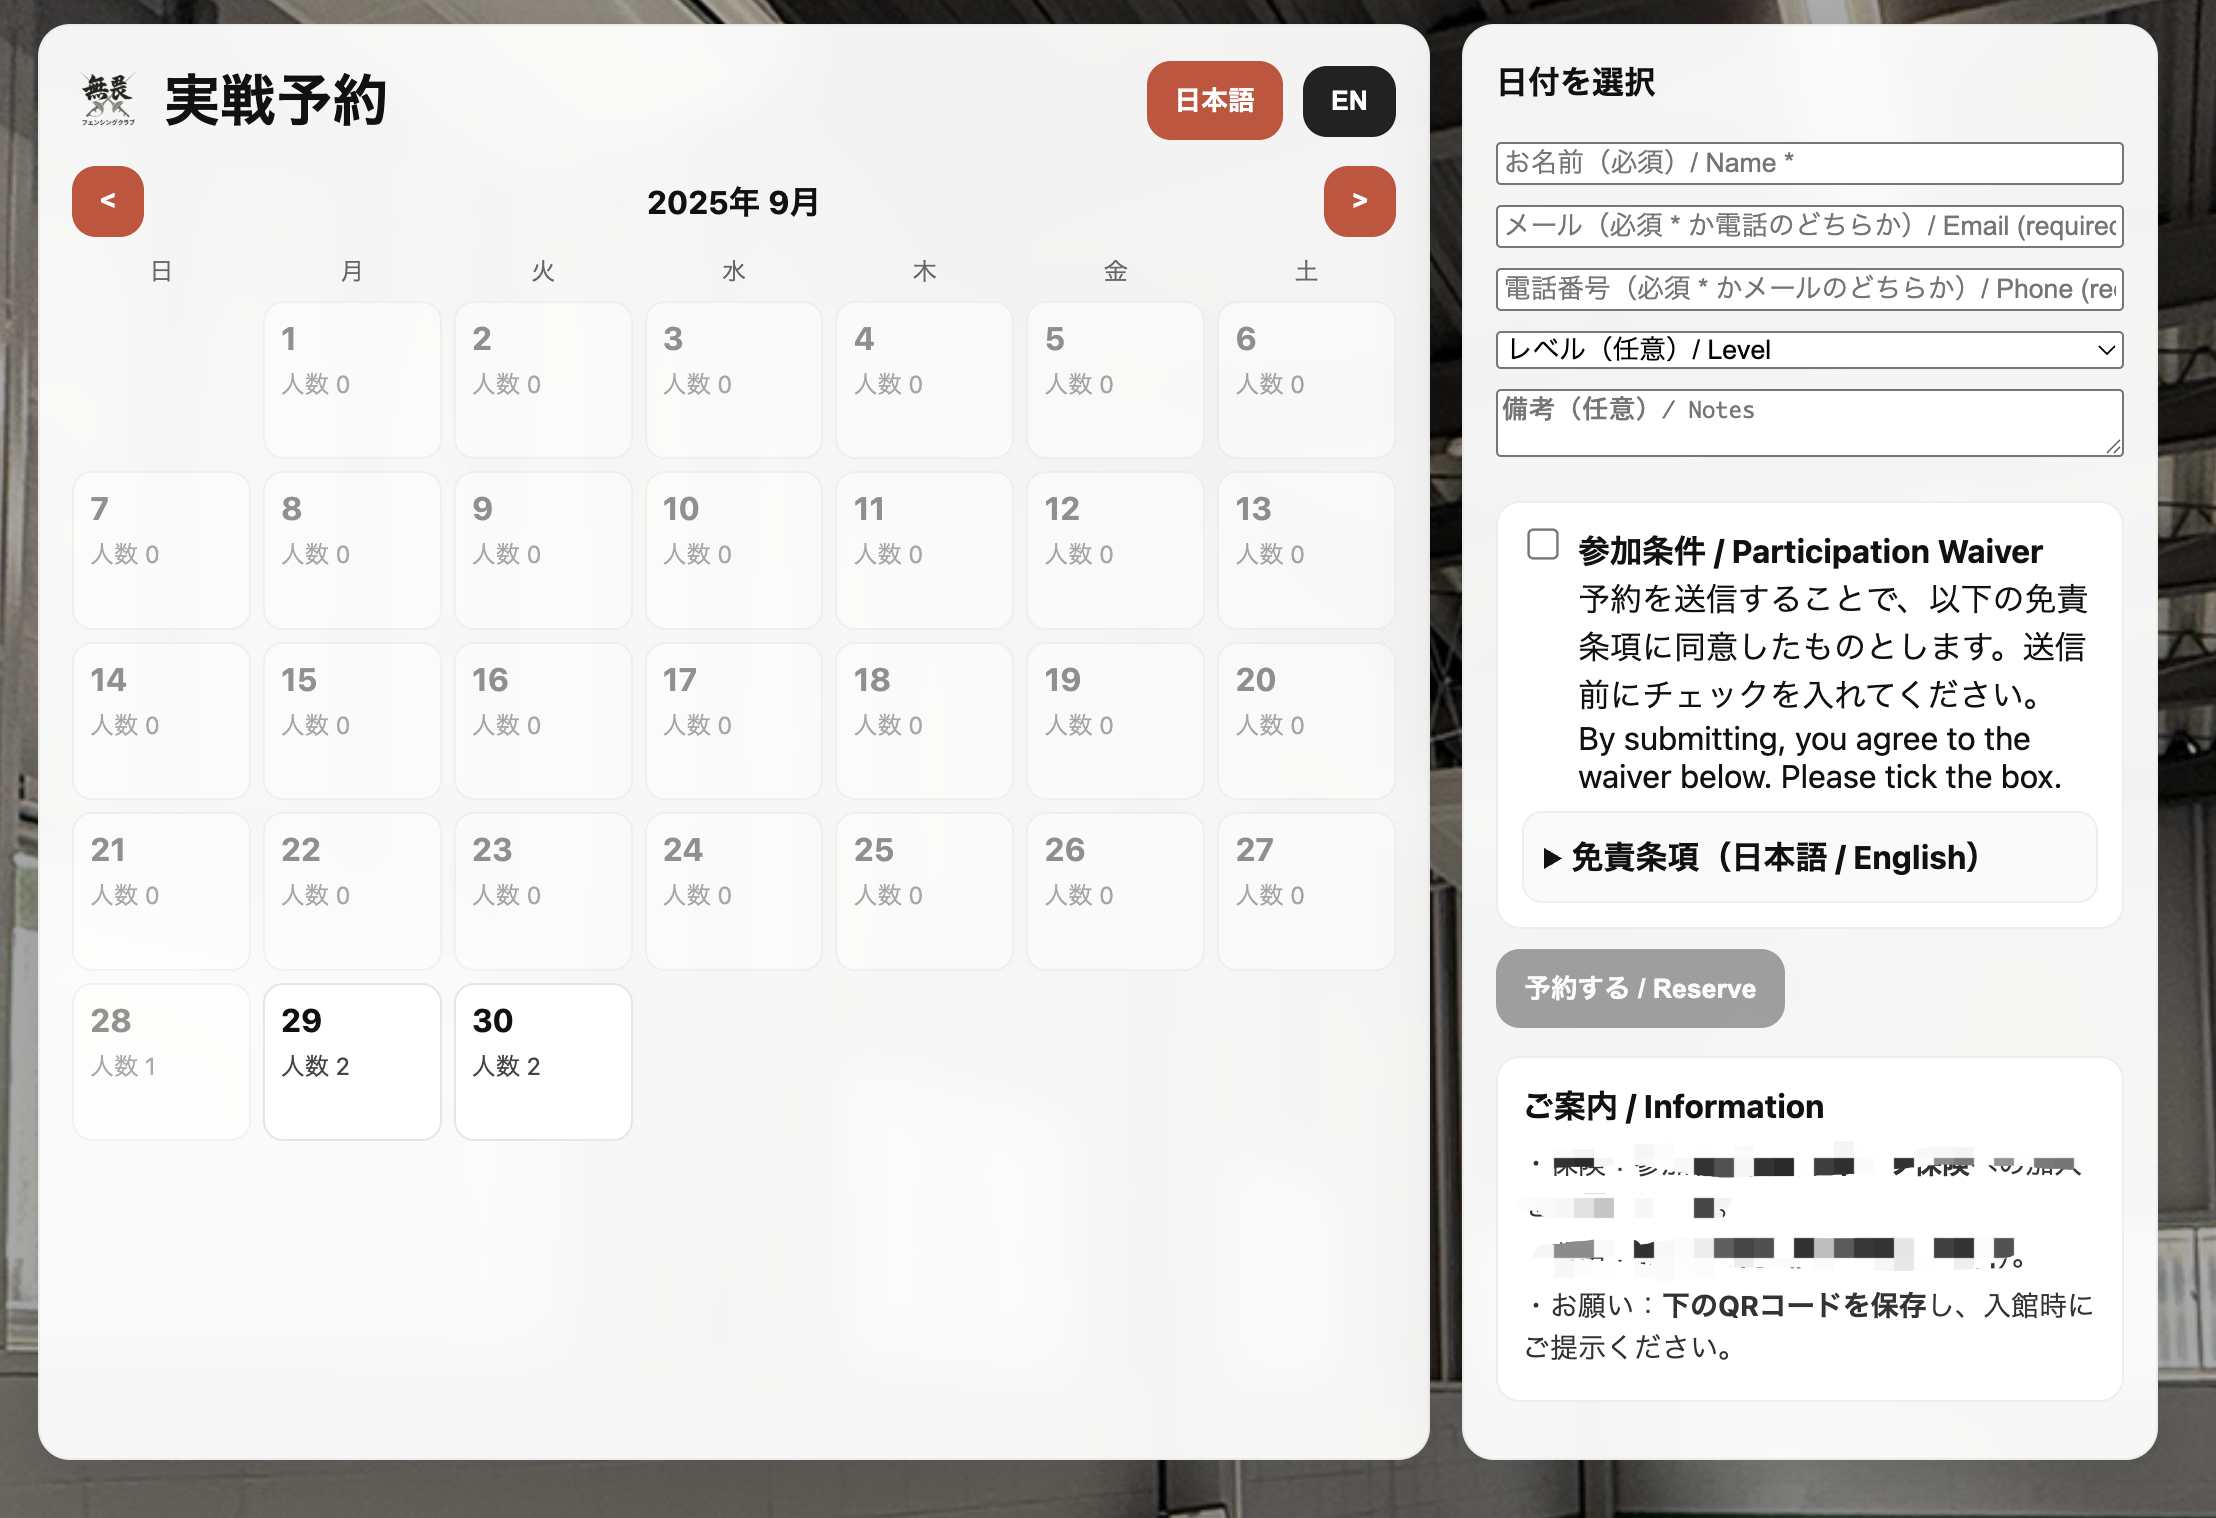Image resolution: width=2216 pixels, height=1518 pixels.
Task: Switch language to EN
Action: [x=1348, y=101]
